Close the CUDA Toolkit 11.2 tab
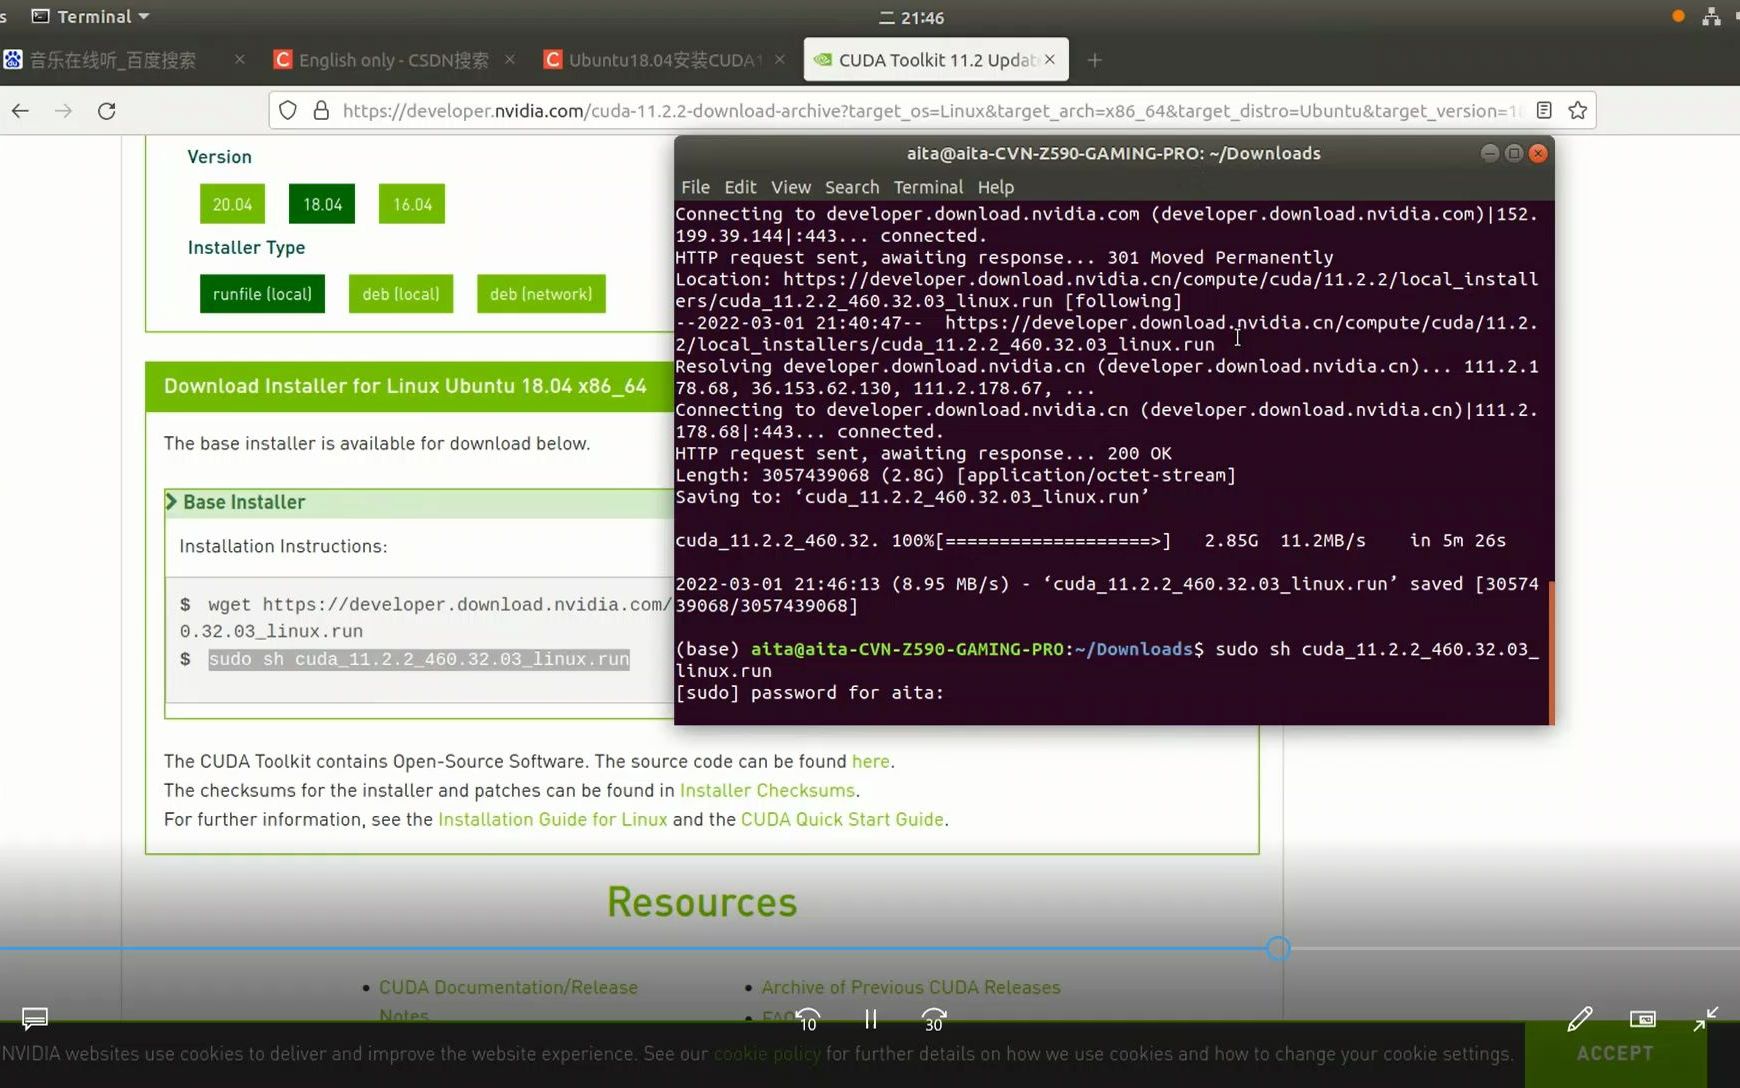 point(1050,60)
